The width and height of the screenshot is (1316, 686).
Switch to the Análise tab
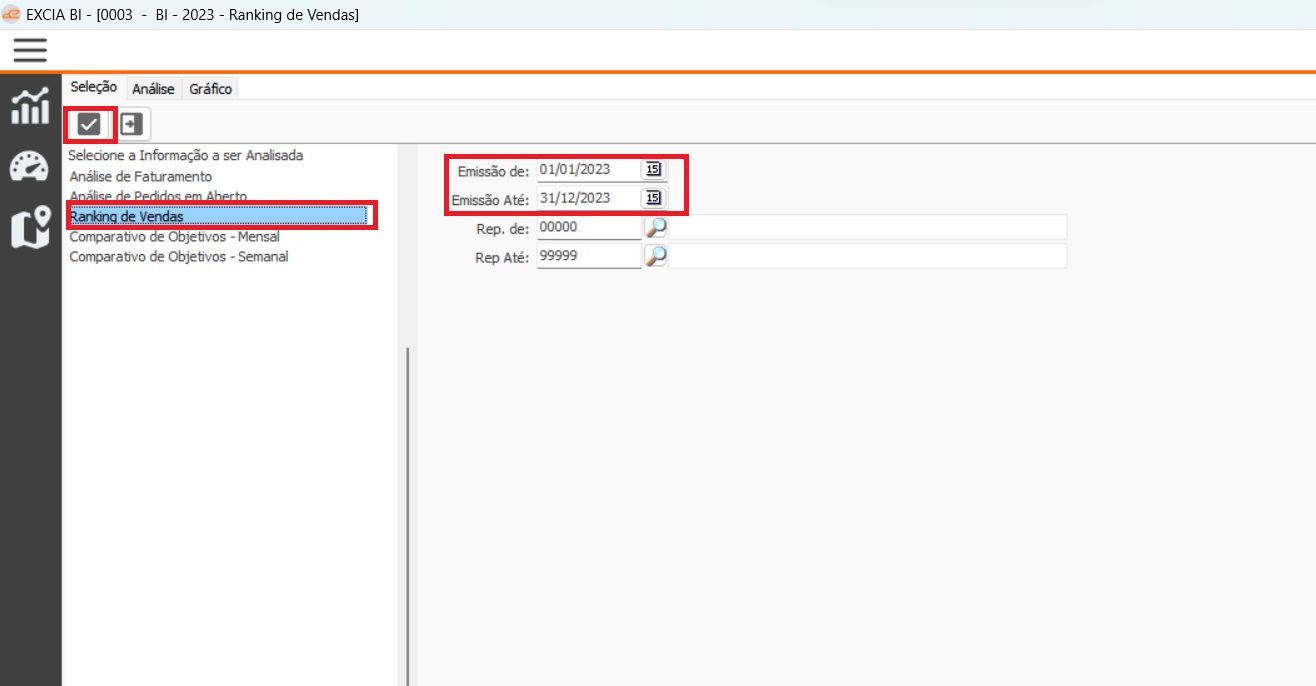(153, 89)
